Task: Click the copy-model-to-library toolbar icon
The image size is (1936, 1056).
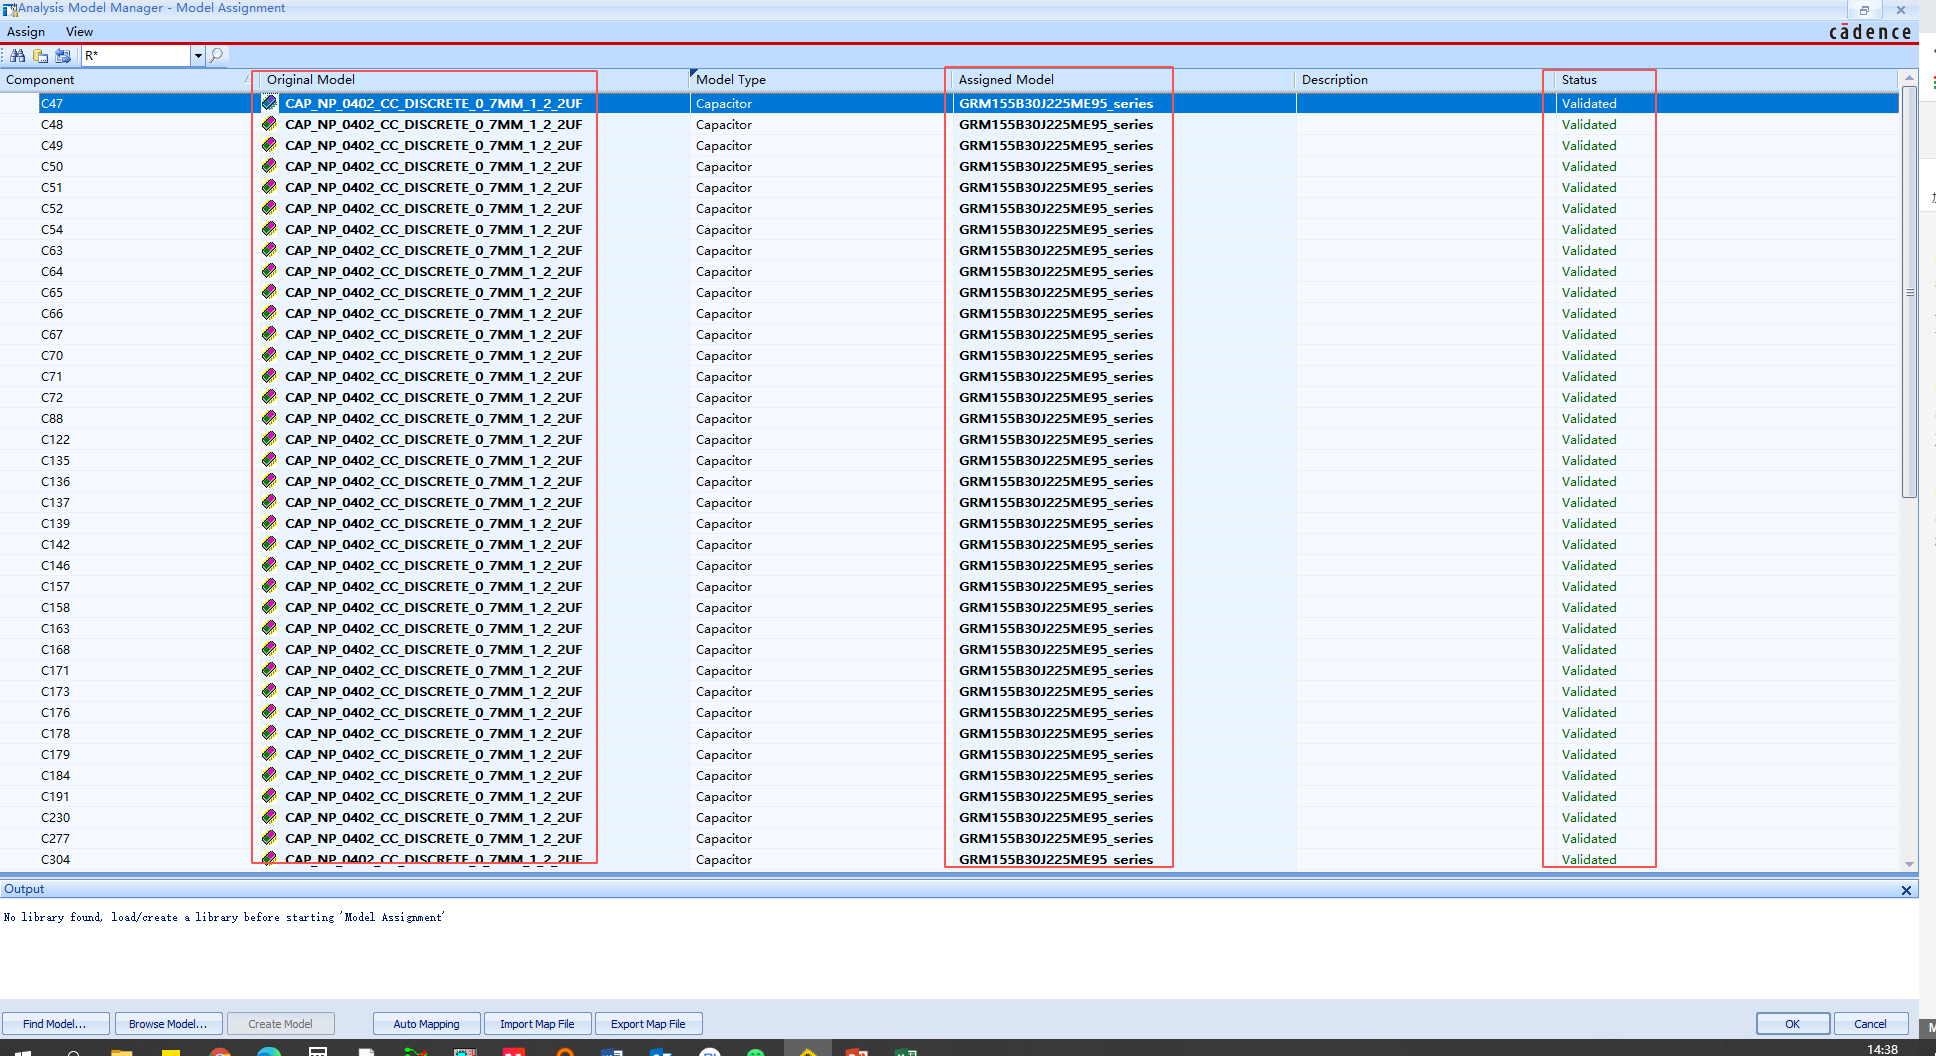Action: tap(39, 55)
